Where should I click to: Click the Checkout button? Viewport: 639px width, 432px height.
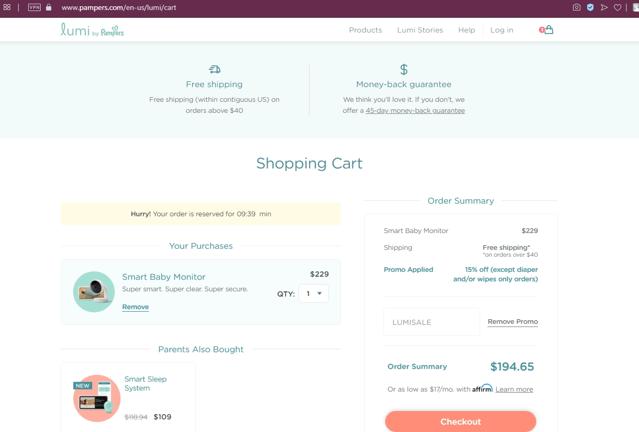pyautogui.click(x=461, y=421)
